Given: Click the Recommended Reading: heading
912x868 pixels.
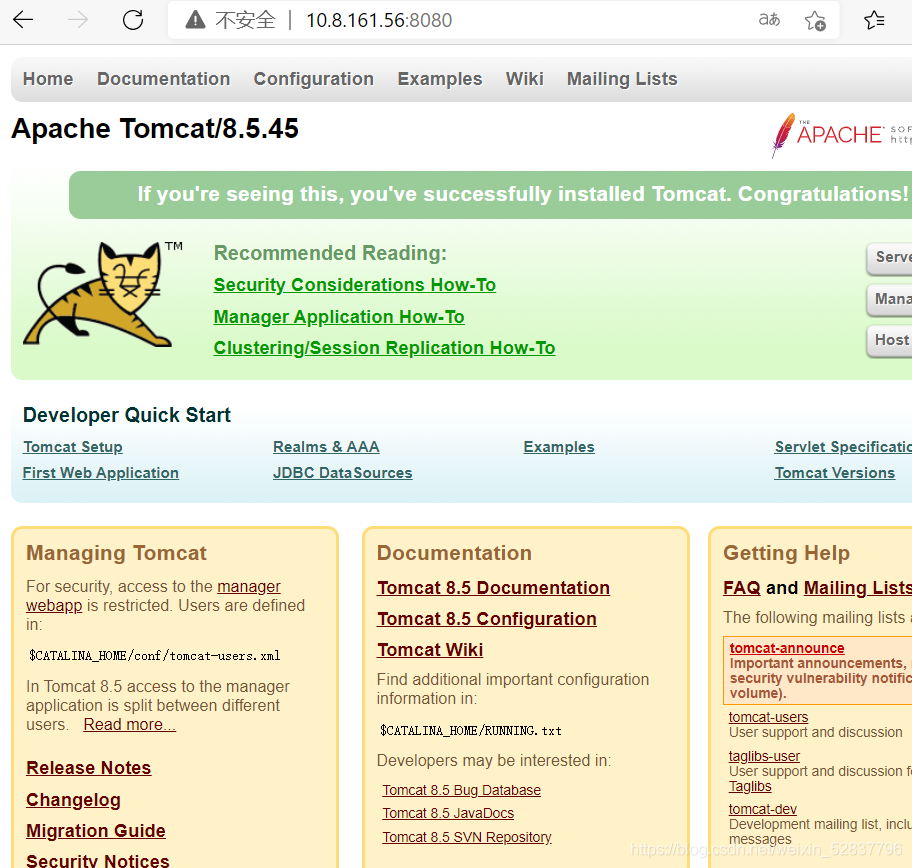Looking at the screenshot, I should (330, 253).
